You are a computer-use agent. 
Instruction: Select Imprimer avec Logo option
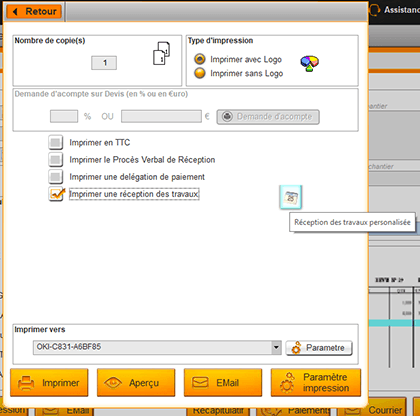coord(200,59)
